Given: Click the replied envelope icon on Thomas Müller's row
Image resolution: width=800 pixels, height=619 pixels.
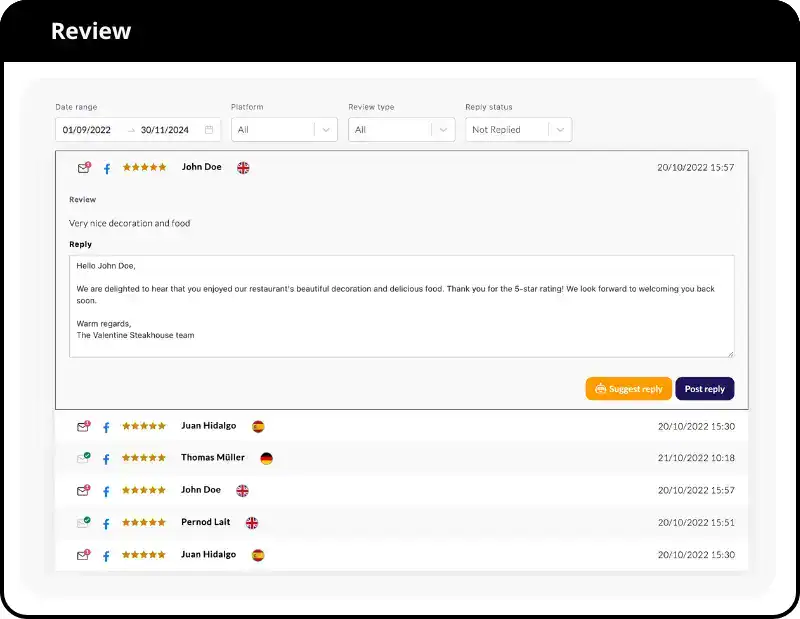Looking at the screenshot, I should [x=84, y=458].
